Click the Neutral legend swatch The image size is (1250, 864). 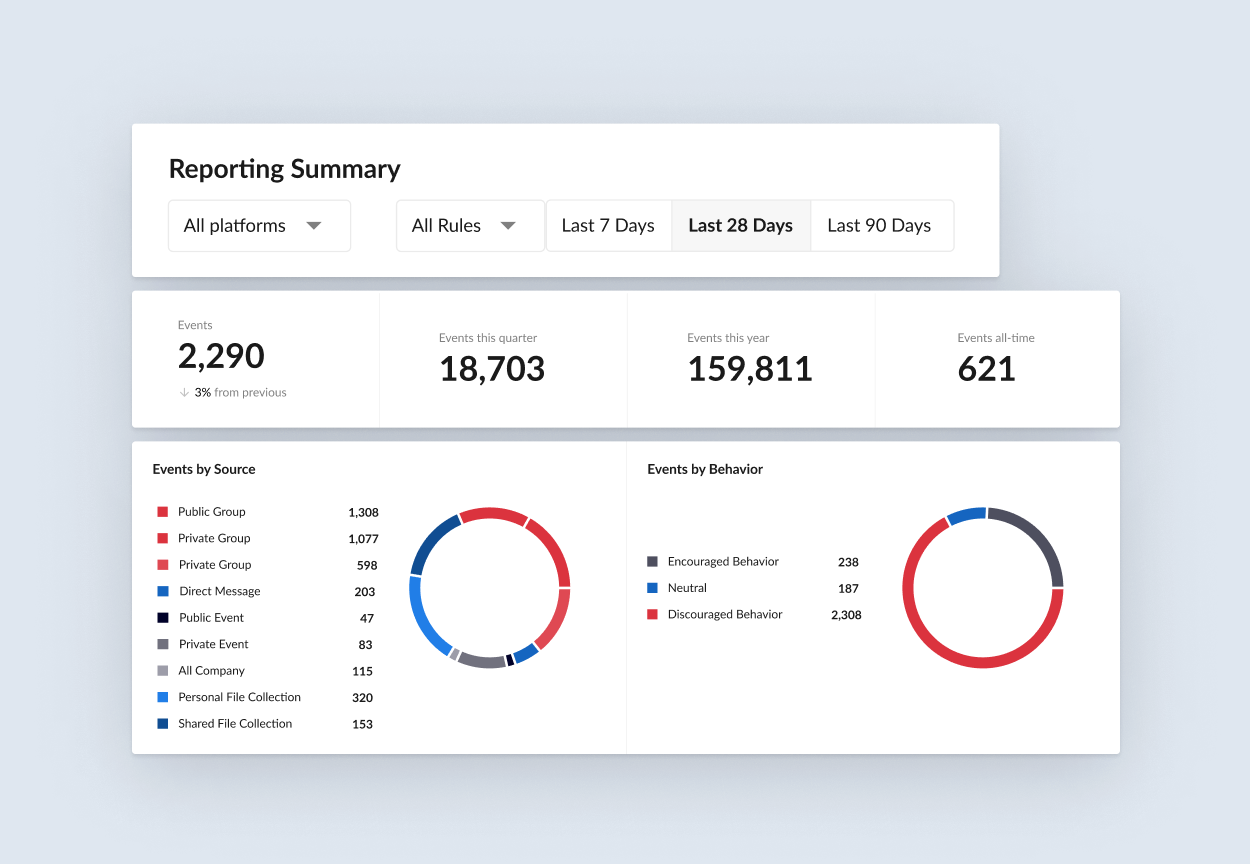pyautogui.click(x=652, y=588)
